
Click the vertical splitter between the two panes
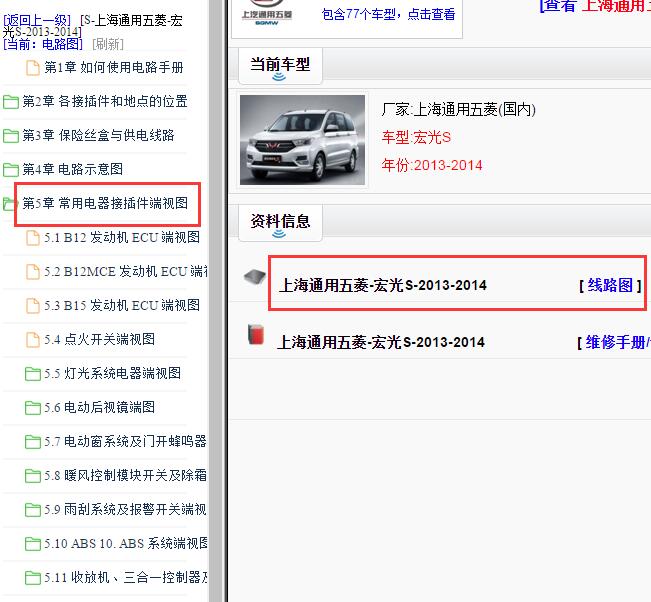click(218, 301)
